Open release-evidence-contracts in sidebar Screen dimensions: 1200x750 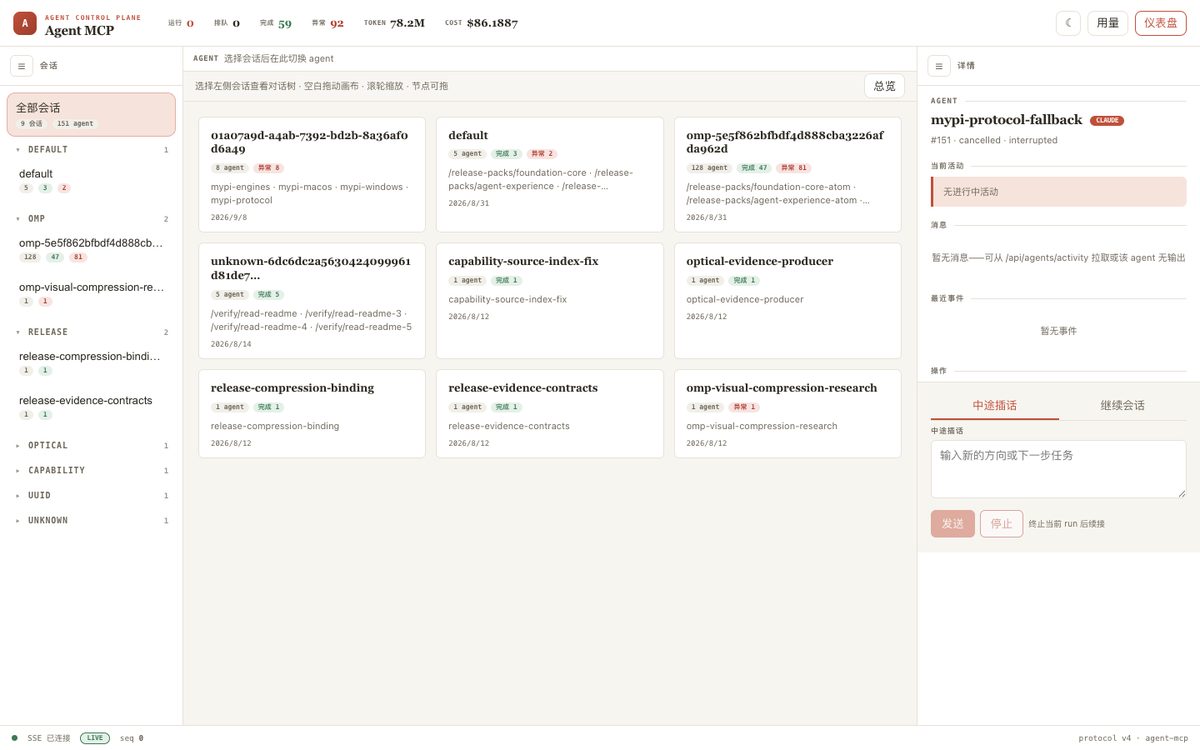tap(91, 406)
